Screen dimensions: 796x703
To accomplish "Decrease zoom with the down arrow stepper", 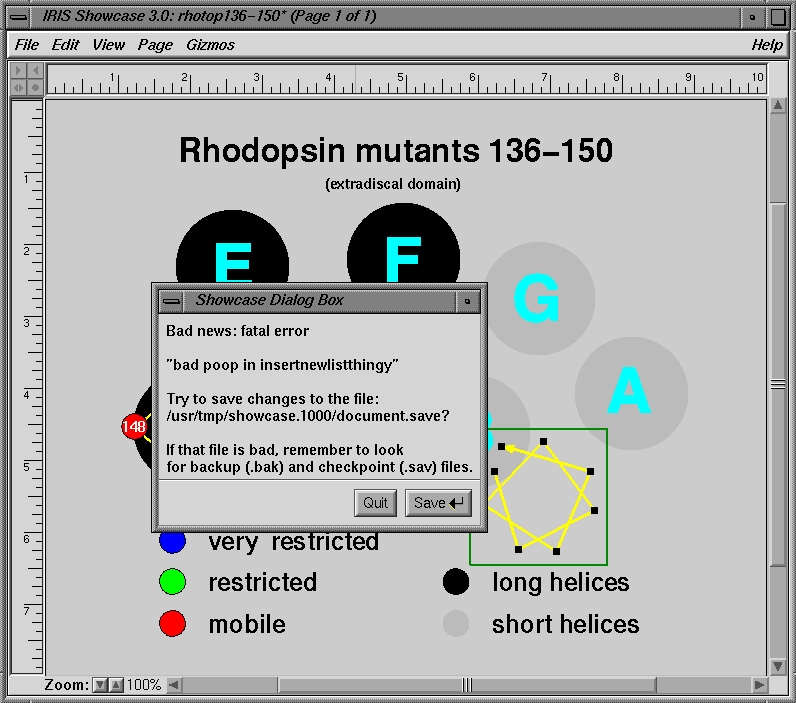I will point(100,685).
